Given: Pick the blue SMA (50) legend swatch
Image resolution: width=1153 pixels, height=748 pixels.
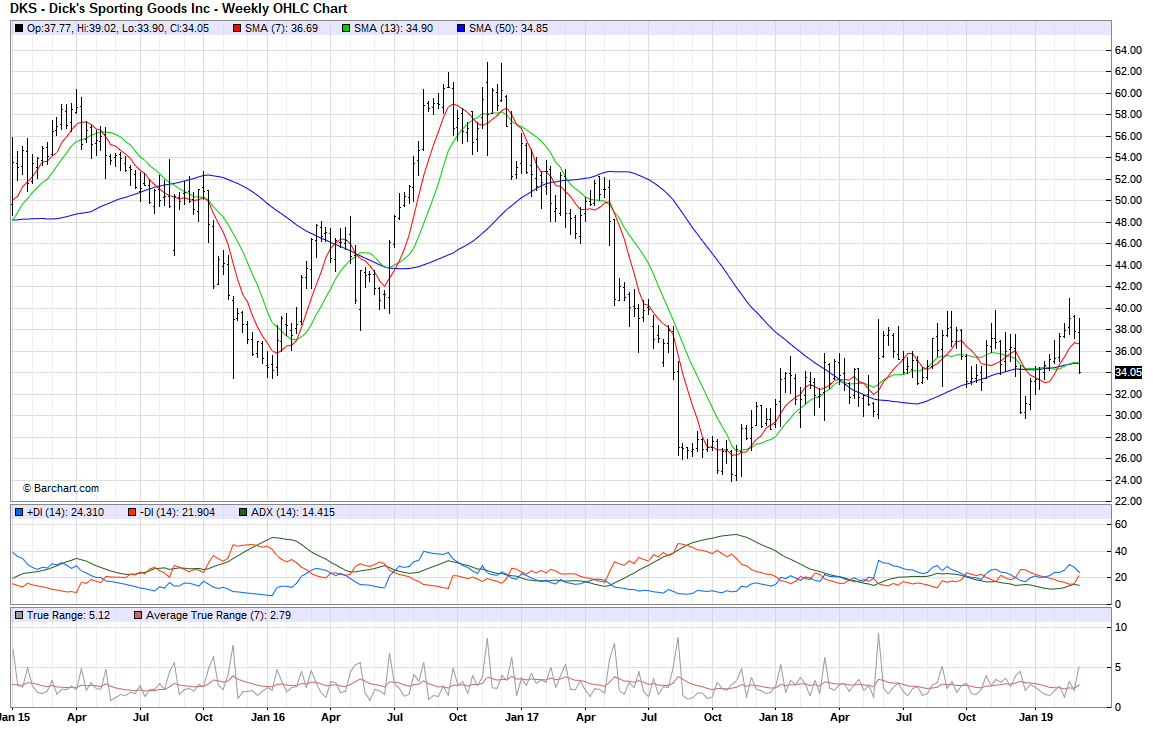Looking at the screenshot, I should [x=460, y=29].
